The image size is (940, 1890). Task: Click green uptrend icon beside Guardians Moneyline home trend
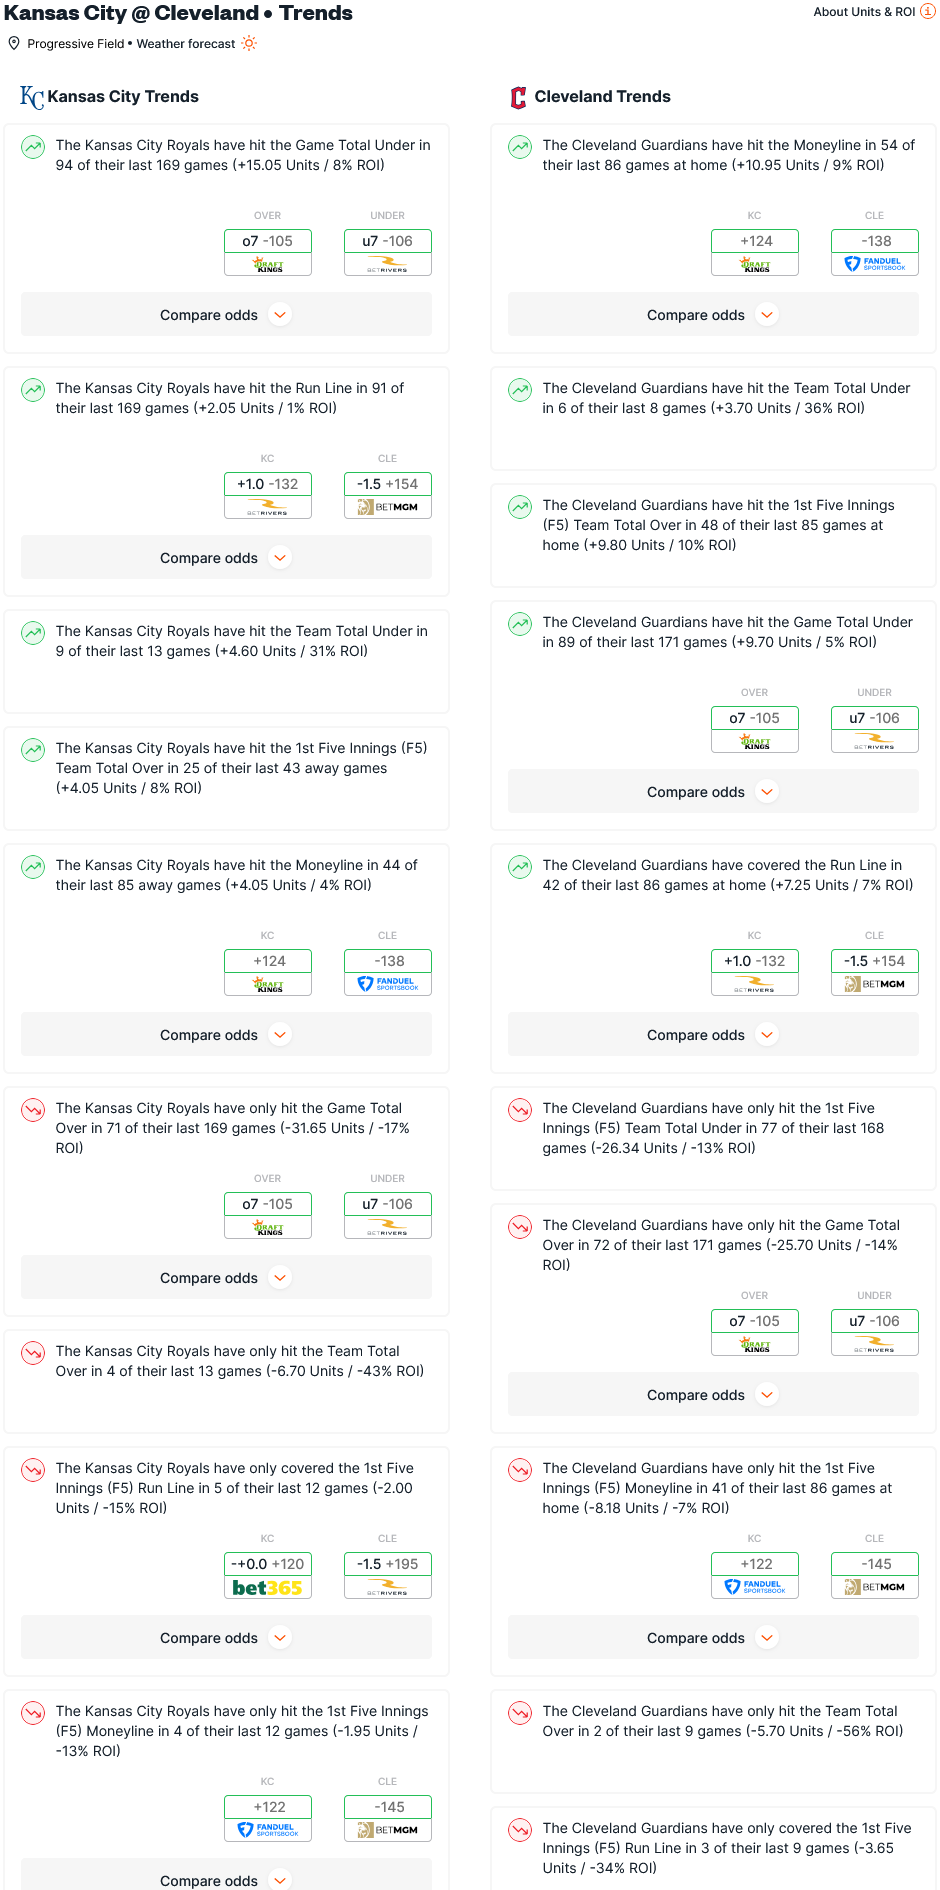[x=520, y=147]
